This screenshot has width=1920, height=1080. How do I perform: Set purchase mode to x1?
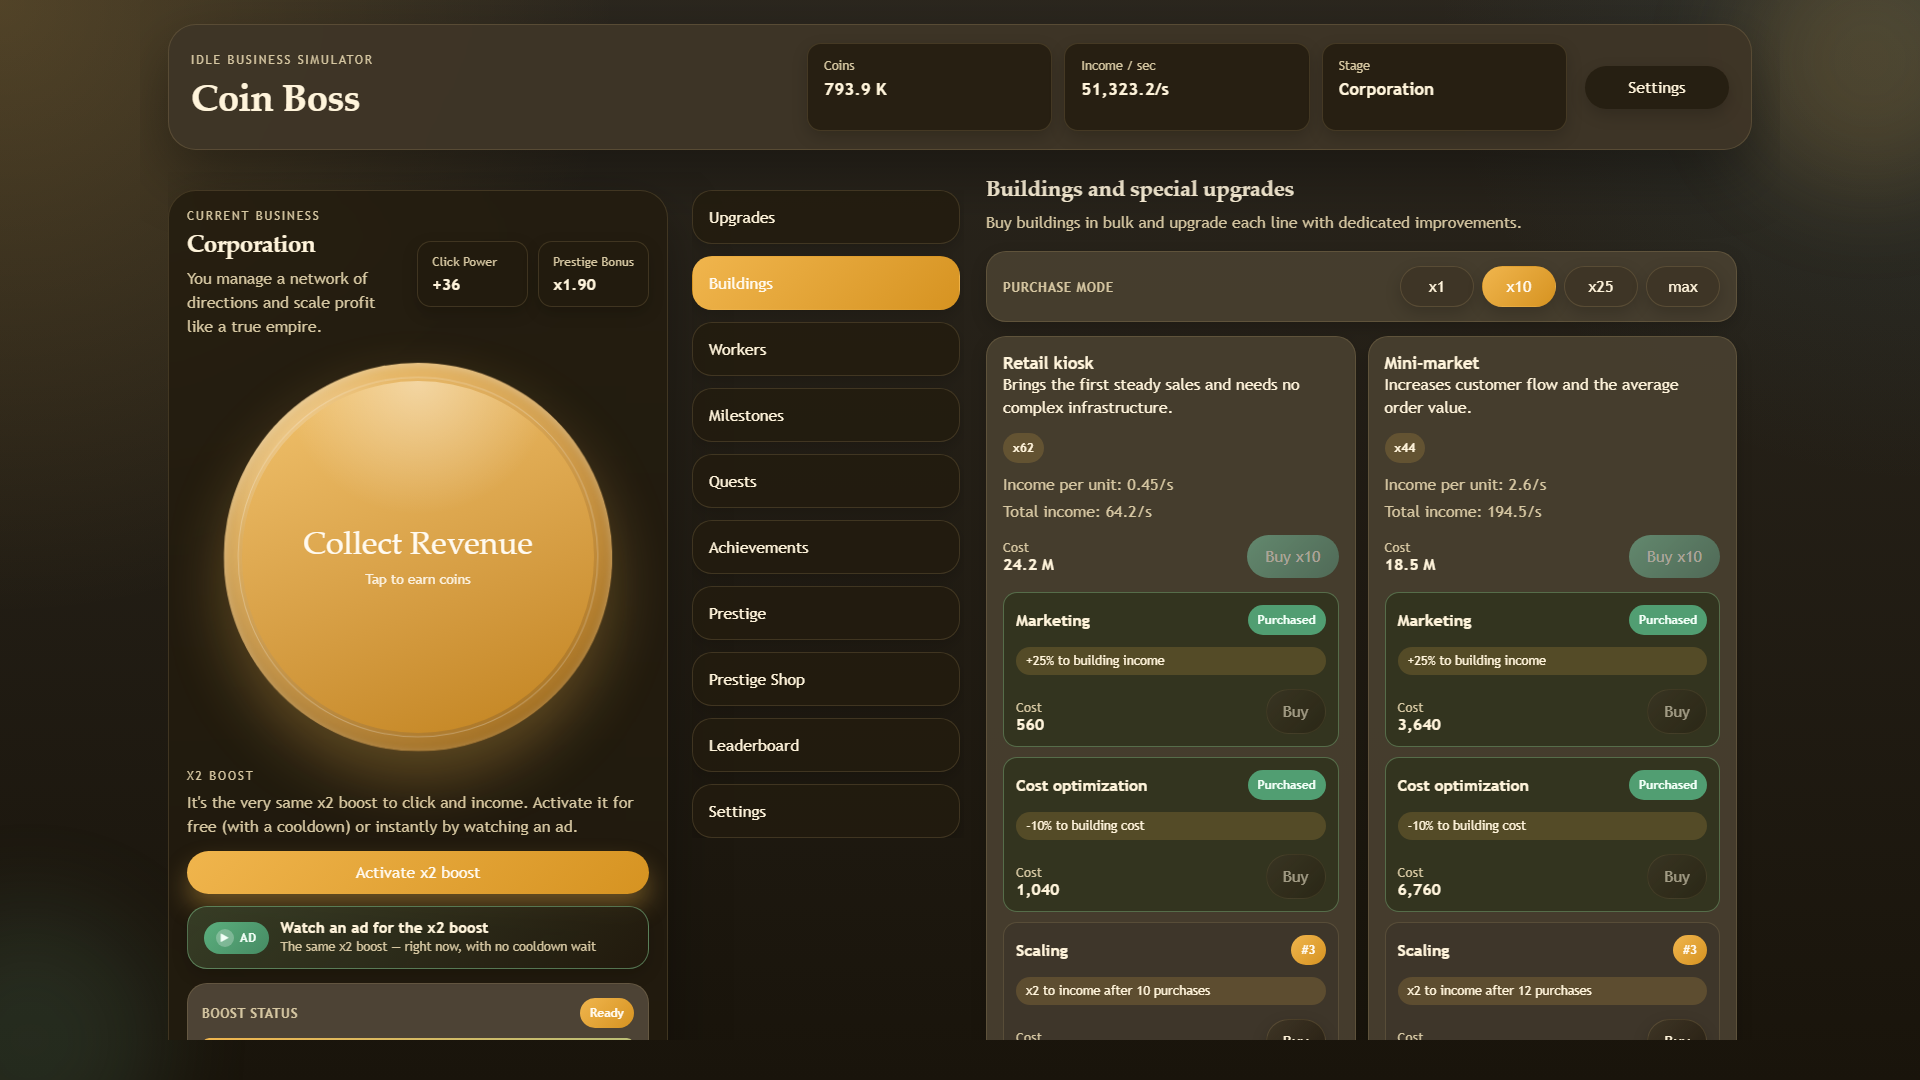(x=1436, y=287)
